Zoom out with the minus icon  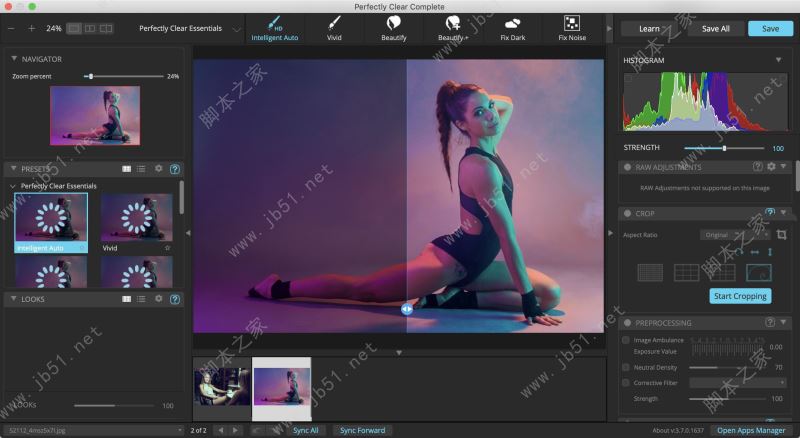point(12,29)
